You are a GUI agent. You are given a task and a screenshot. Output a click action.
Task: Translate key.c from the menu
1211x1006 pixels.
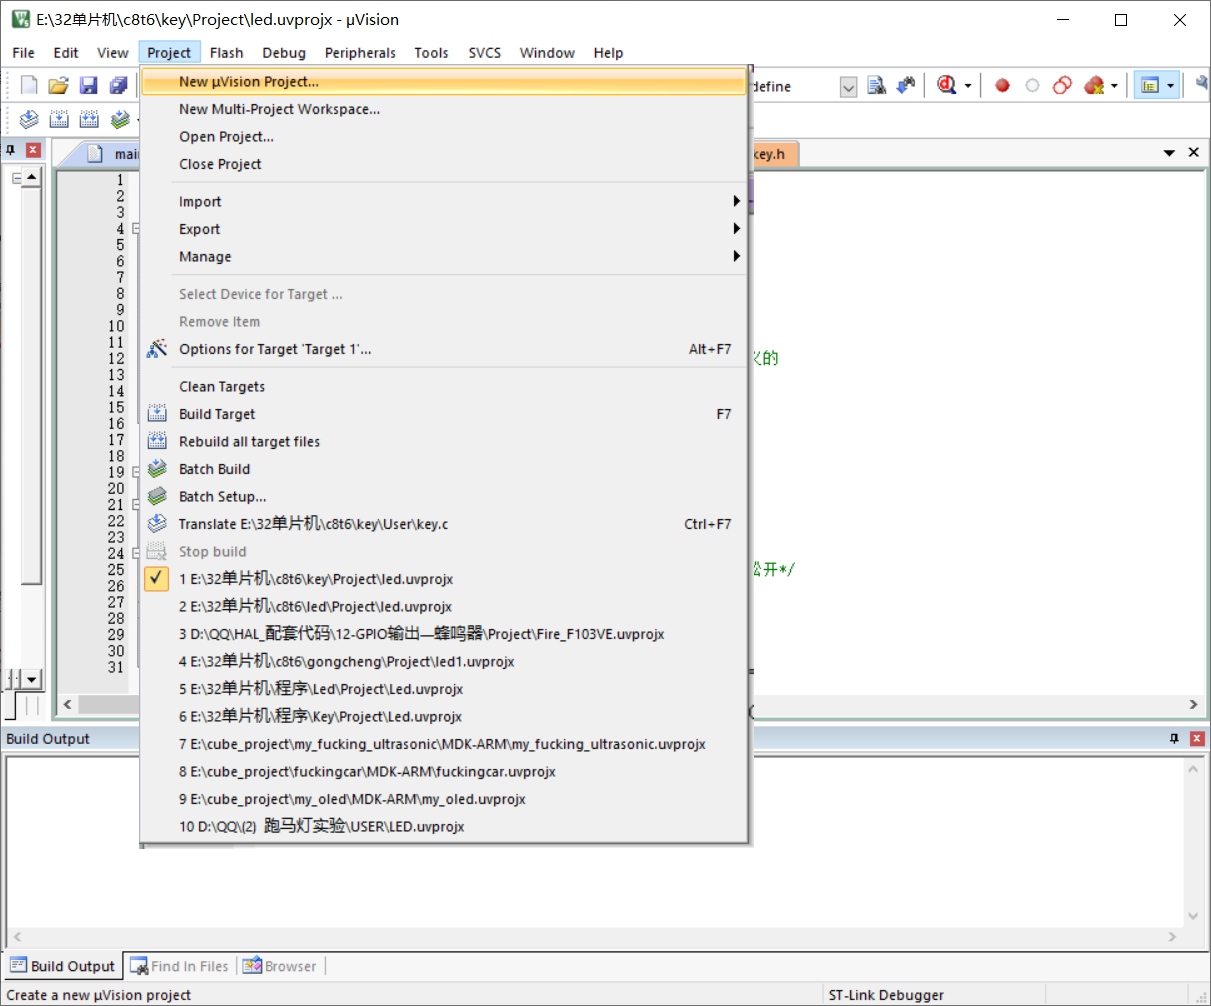coord(444,524)
